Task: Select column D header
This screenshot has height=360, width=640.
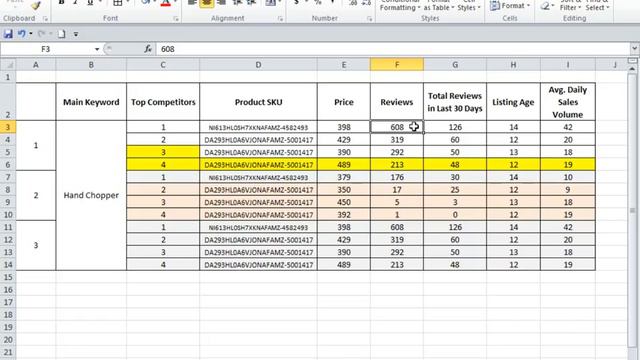Action: click(x=258, y=65)
